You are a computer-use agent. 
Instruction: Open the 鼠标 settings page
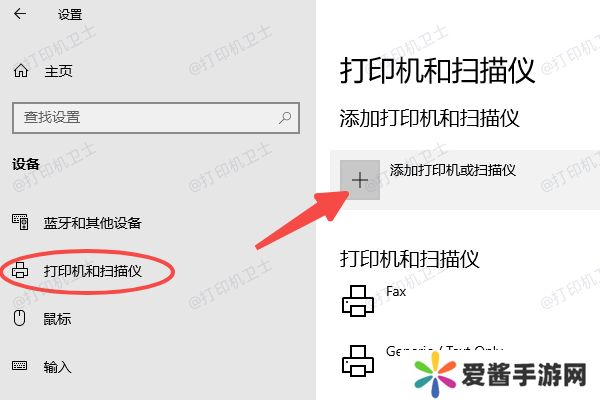[57, 319]
